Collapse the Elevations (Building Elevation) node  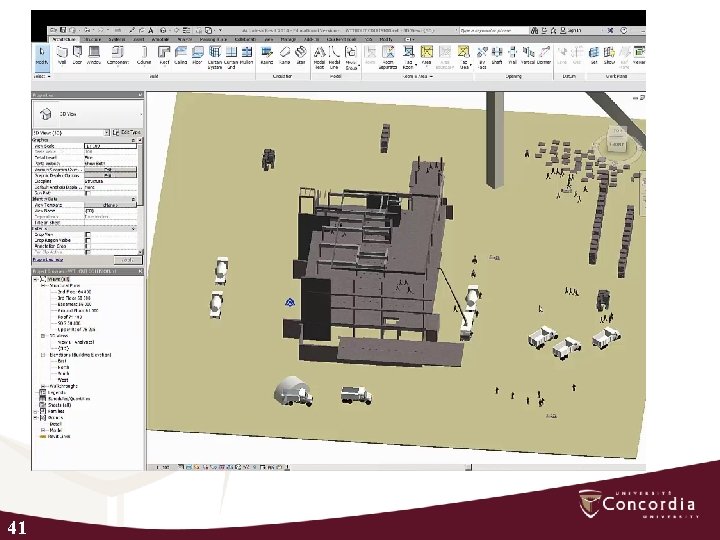(43, 355)
